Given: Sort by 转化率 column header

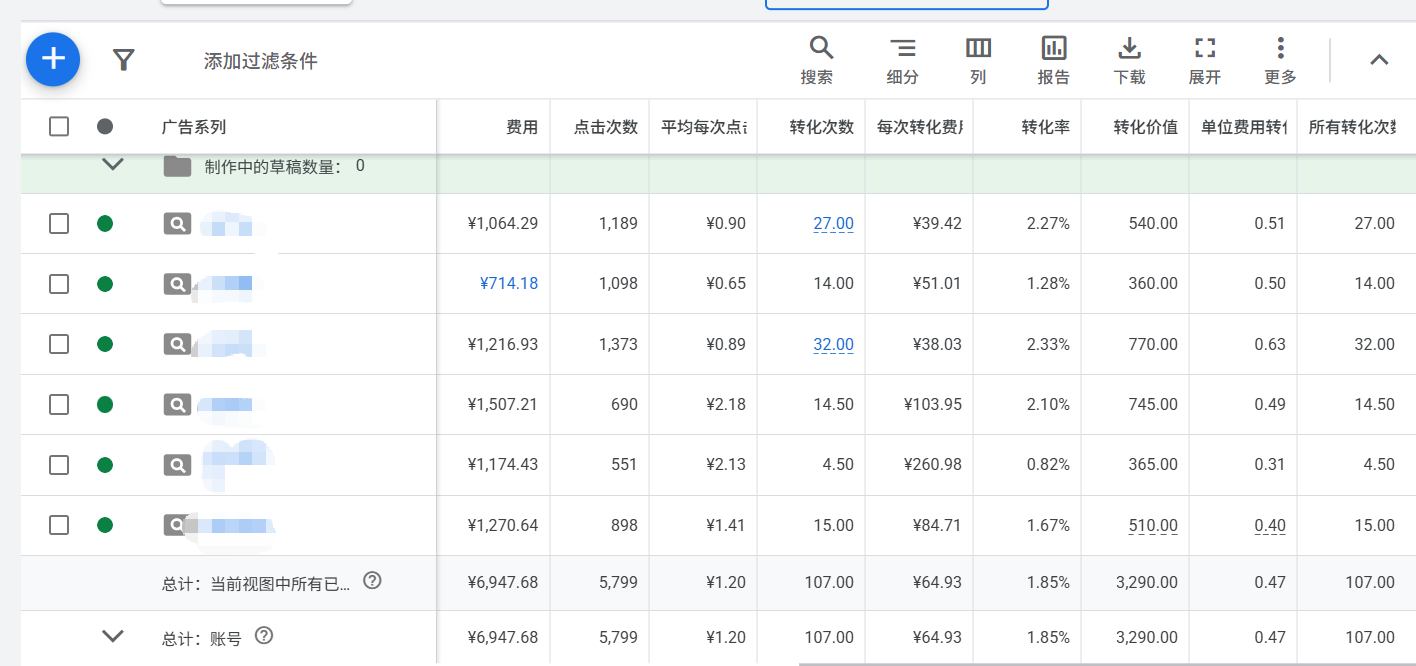Looking at the screenshot, I should [1046, 127].
